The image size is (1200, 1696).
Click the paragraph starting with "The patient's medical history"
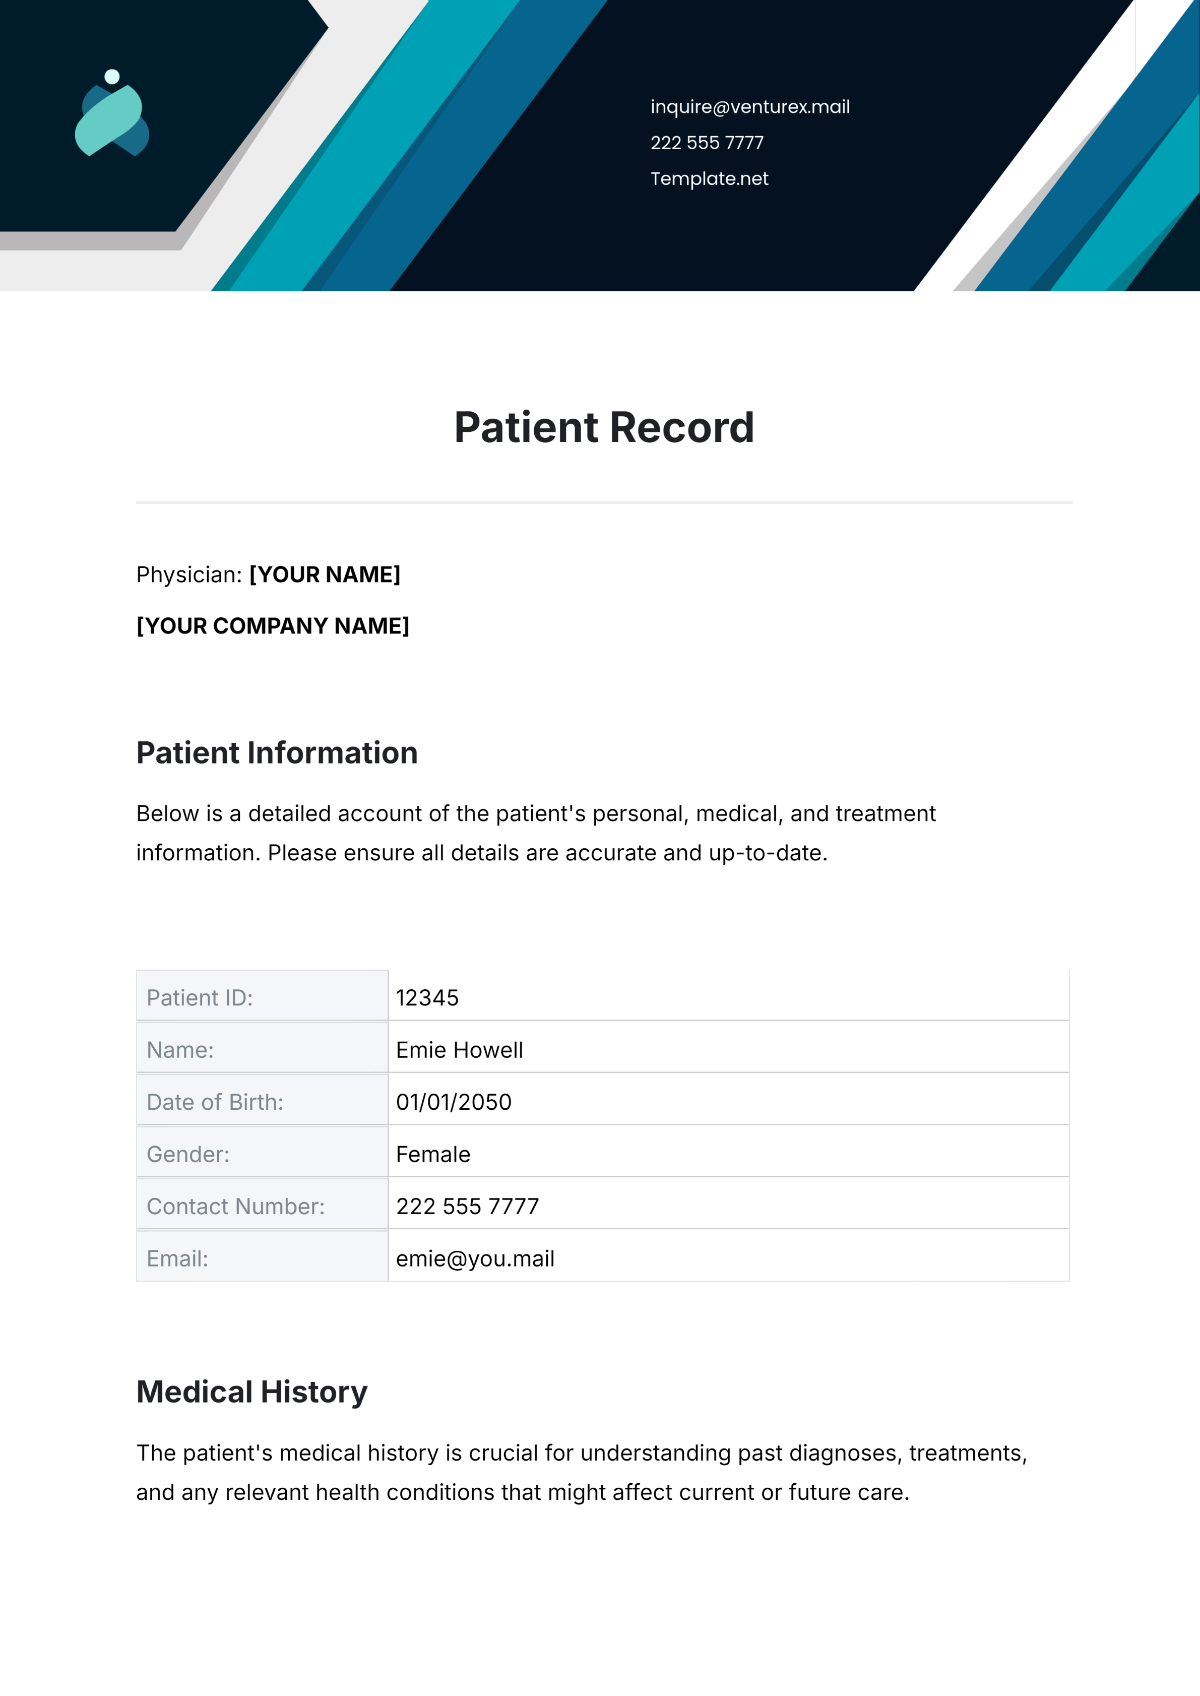[x=582, y=1472]
